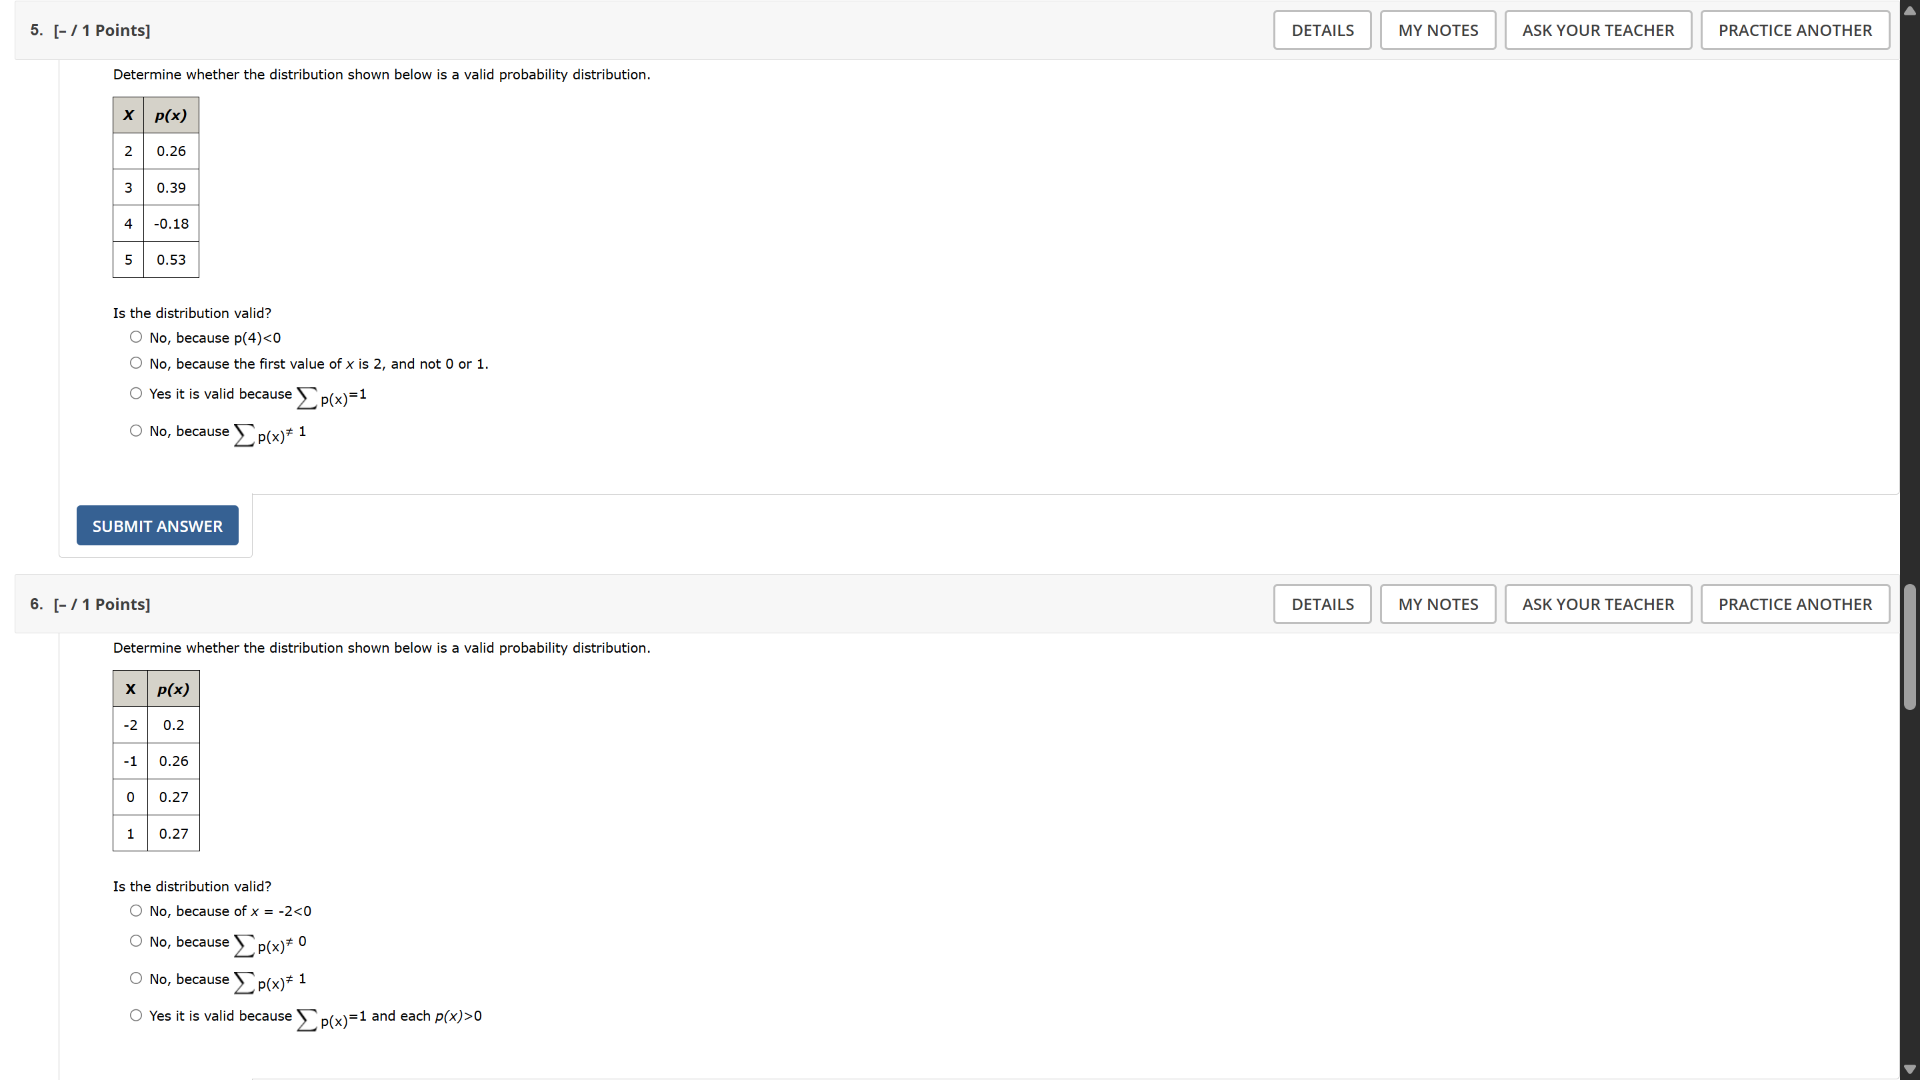Click Ask Your Teacher on question 6
The height and width of the screenshot is (1080, 1920).
[1597, 604]
